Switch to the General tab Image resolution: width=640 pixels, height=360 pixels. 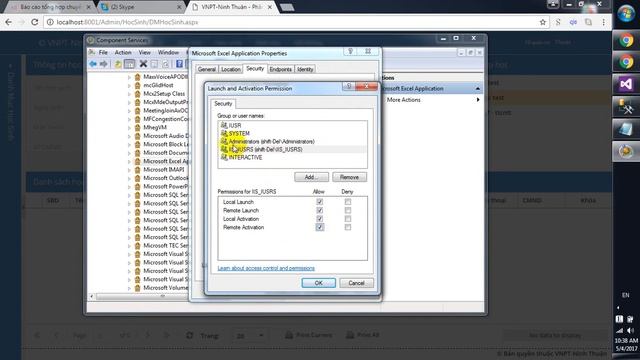point(207,69)
